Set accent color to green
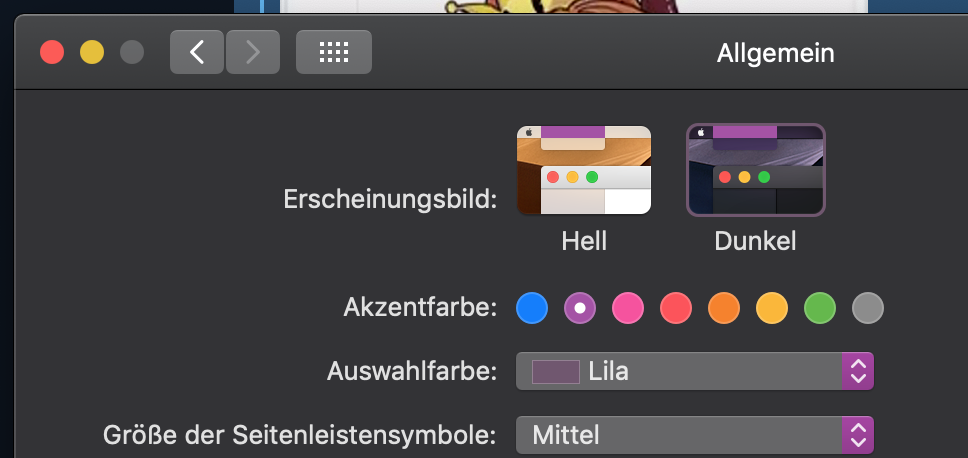 click(820, 308)
